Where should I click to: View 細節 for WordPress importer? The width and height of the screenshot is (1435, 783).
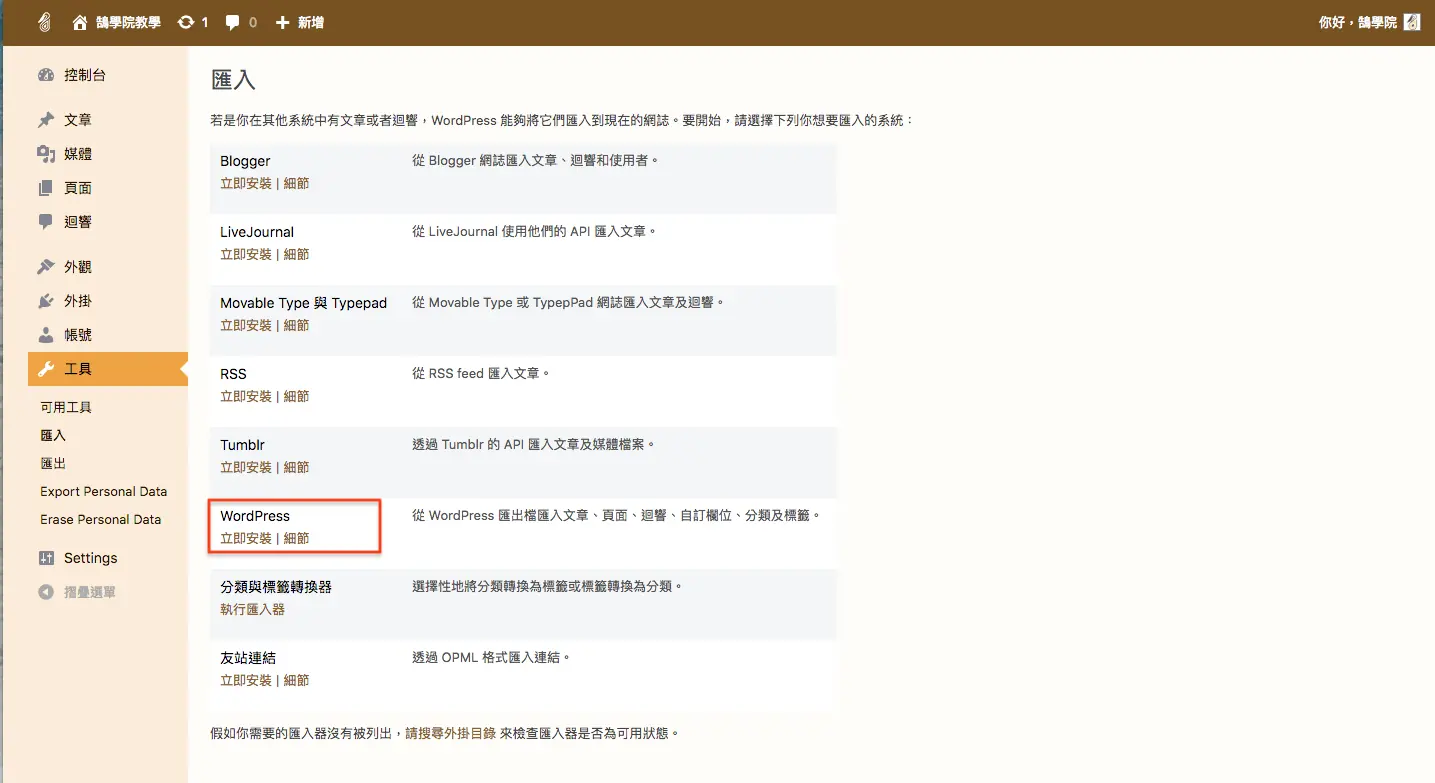pyautogui.click(x=297, y=539)
